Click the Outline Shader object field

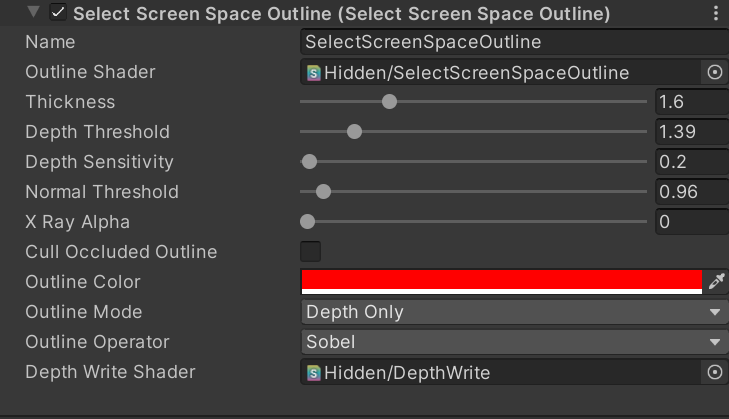[500, 72]
